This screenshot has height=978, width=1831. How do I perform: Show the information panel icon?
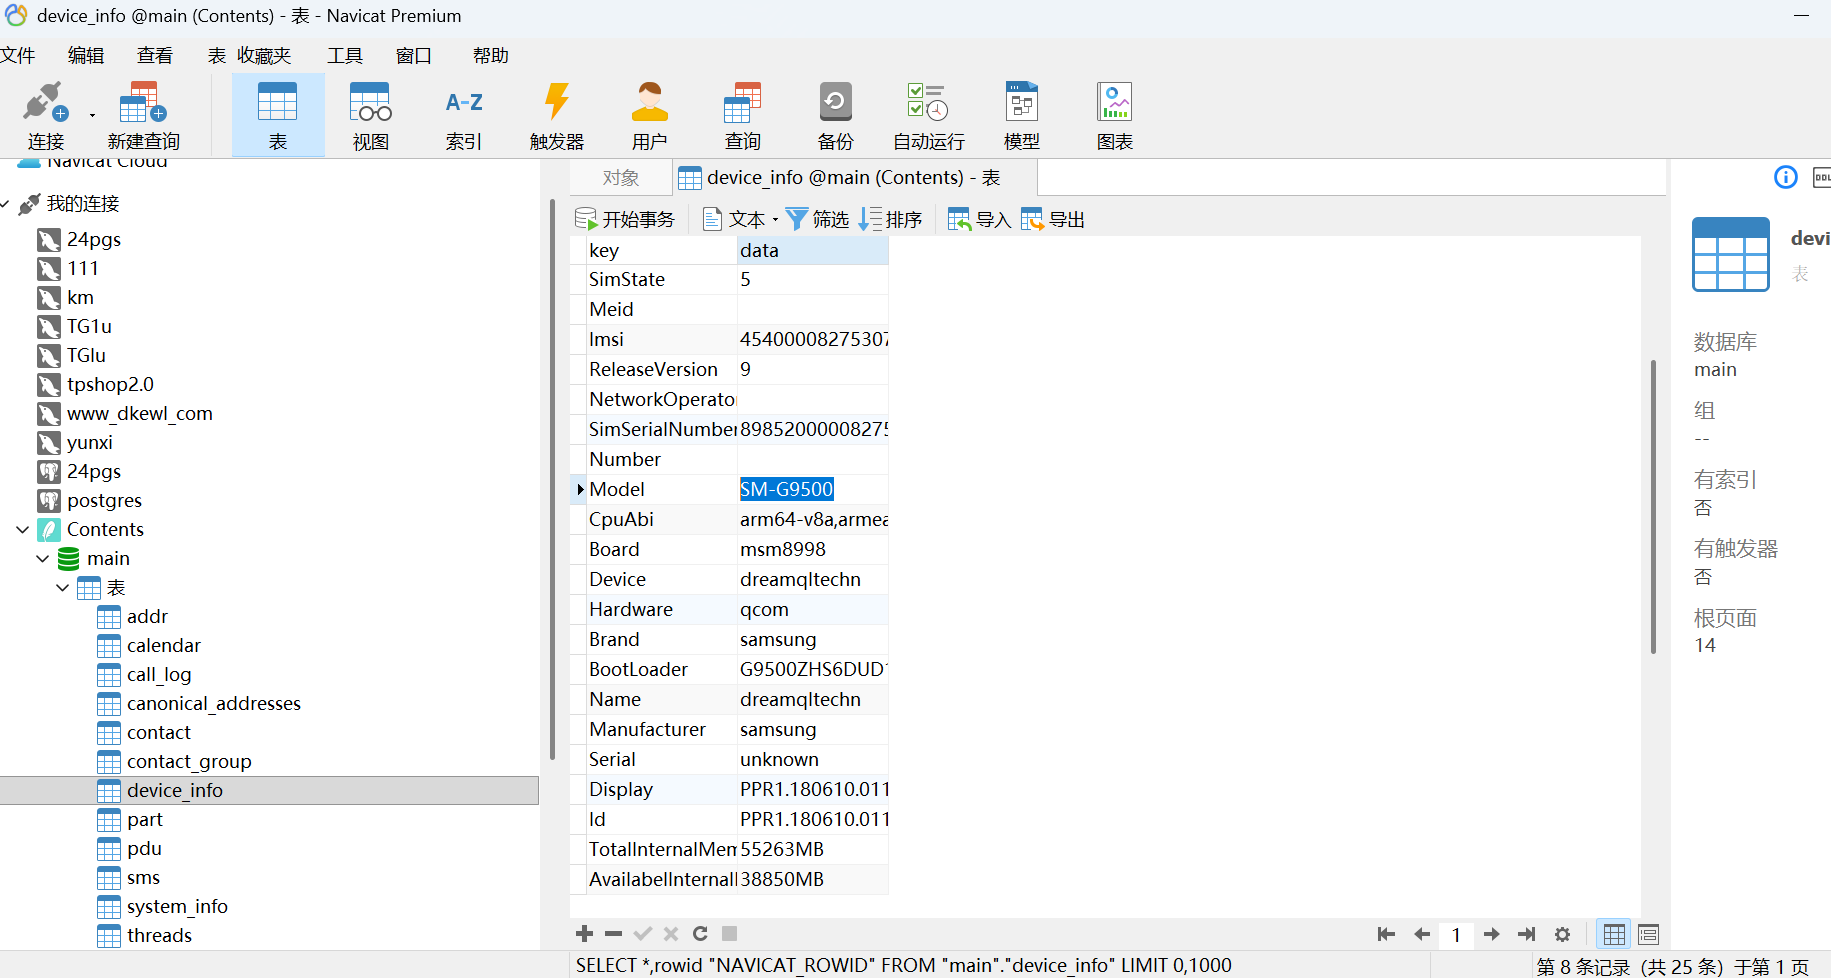coord(1786,177)
